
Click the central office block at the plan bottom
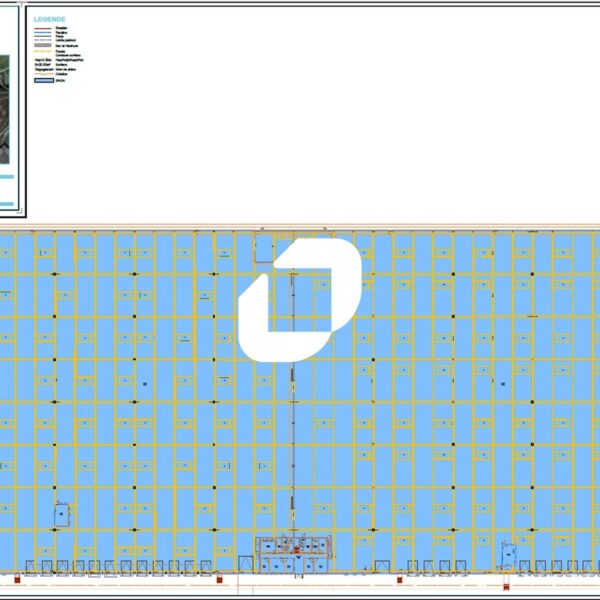tap(294, 555)
